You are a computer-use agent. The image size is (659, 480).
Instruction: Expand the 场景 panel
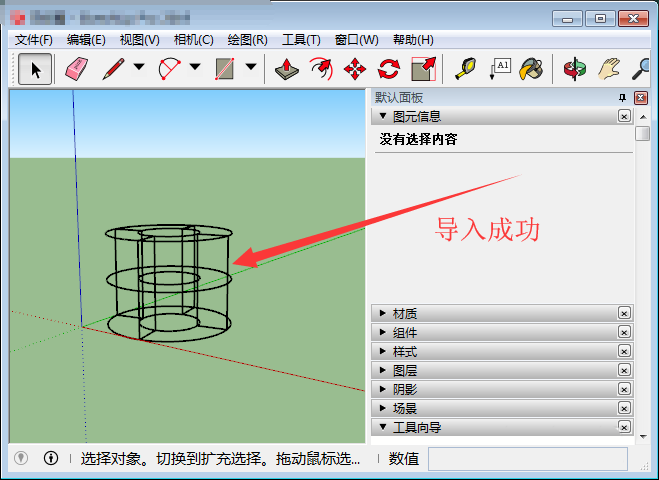[383, 408]
